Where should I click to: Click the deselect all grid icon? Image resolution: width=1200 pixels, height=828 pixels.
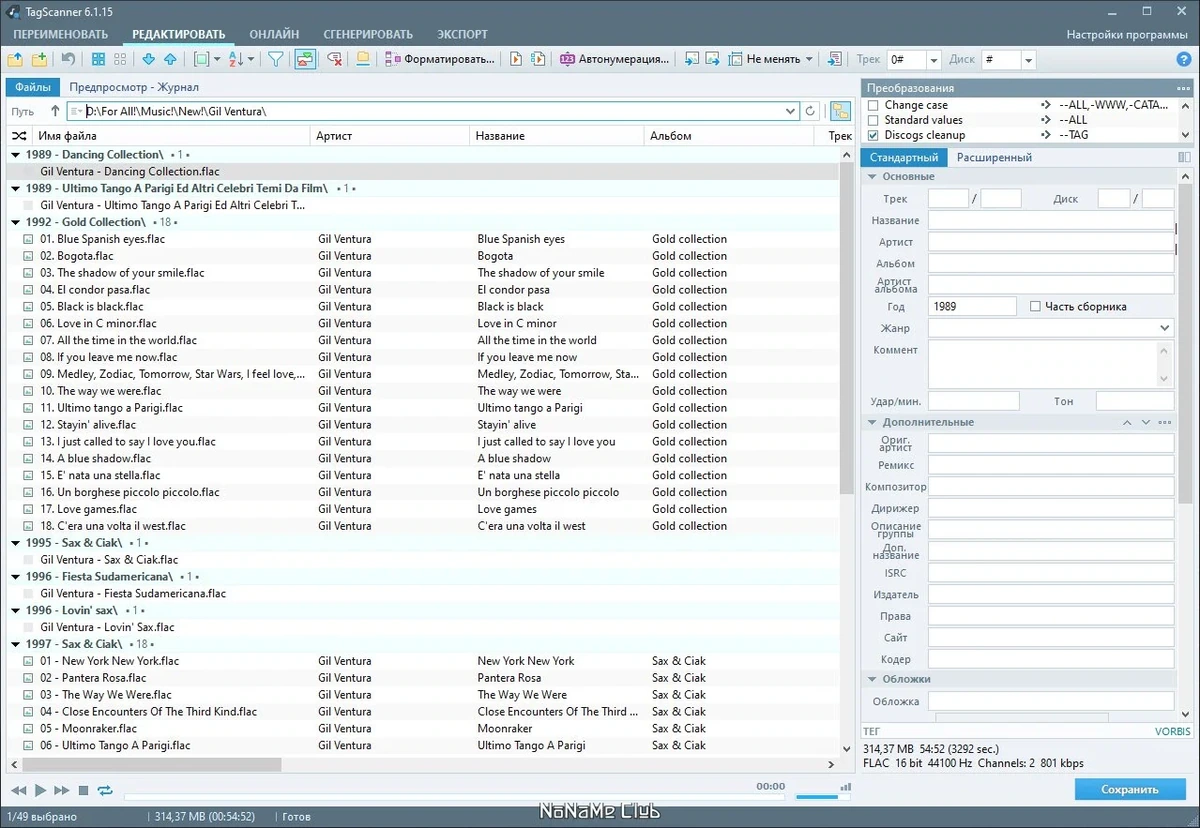pos(120,59)
